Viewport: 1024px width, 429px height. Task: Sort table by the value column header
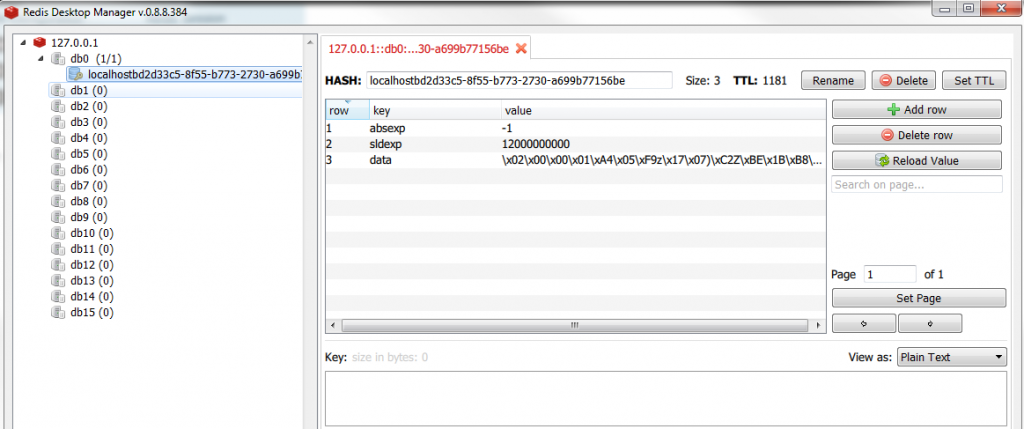[663, 110]
